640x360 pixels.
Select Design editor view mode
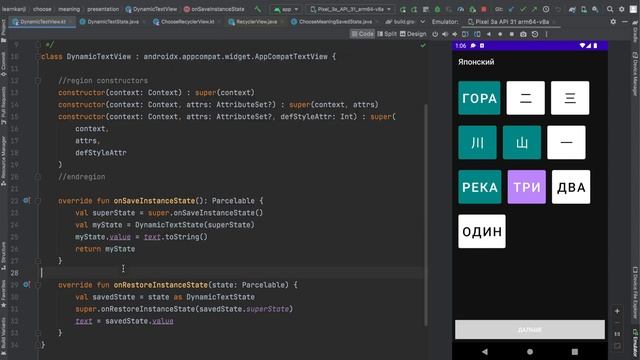413,34
